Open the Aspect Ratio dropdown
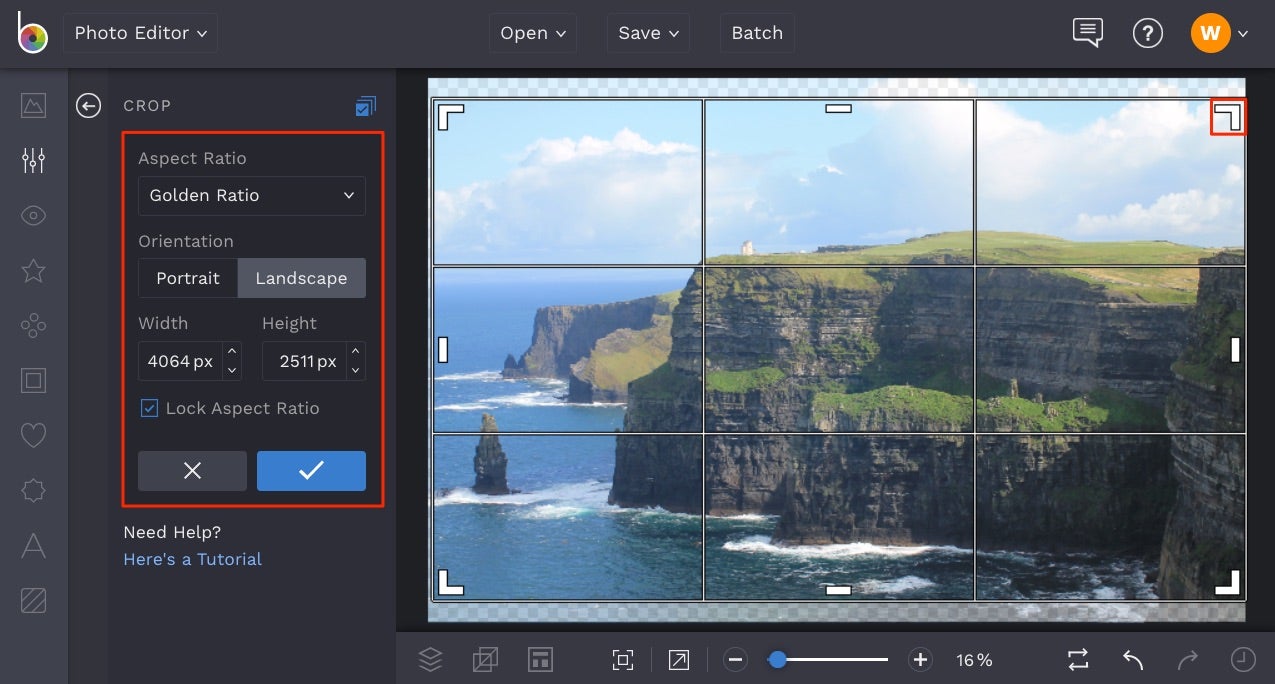The width and height of the screenshot is (1275, 684). click(251, 196)
